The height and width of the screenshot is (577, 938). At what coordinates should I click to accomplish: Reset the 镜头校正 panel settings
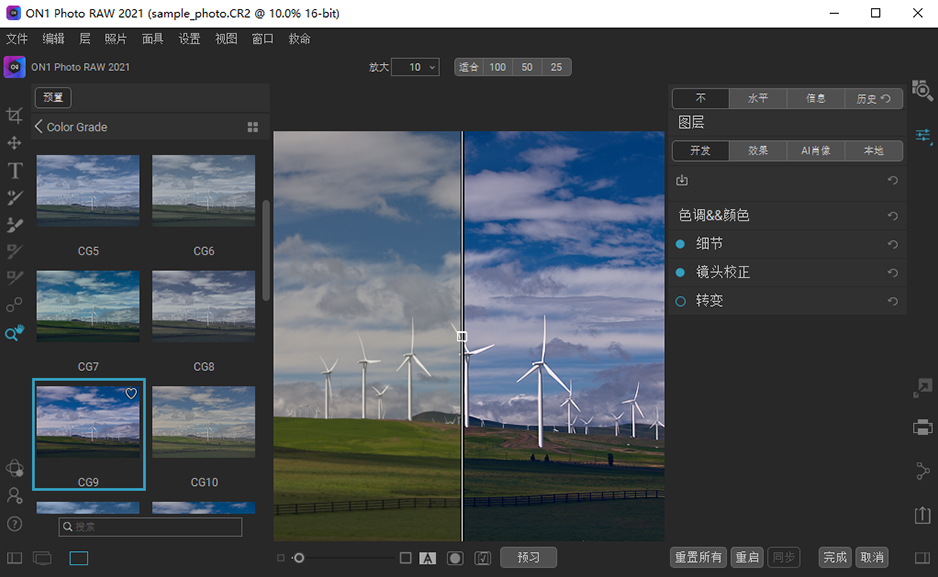coord(893,273)
